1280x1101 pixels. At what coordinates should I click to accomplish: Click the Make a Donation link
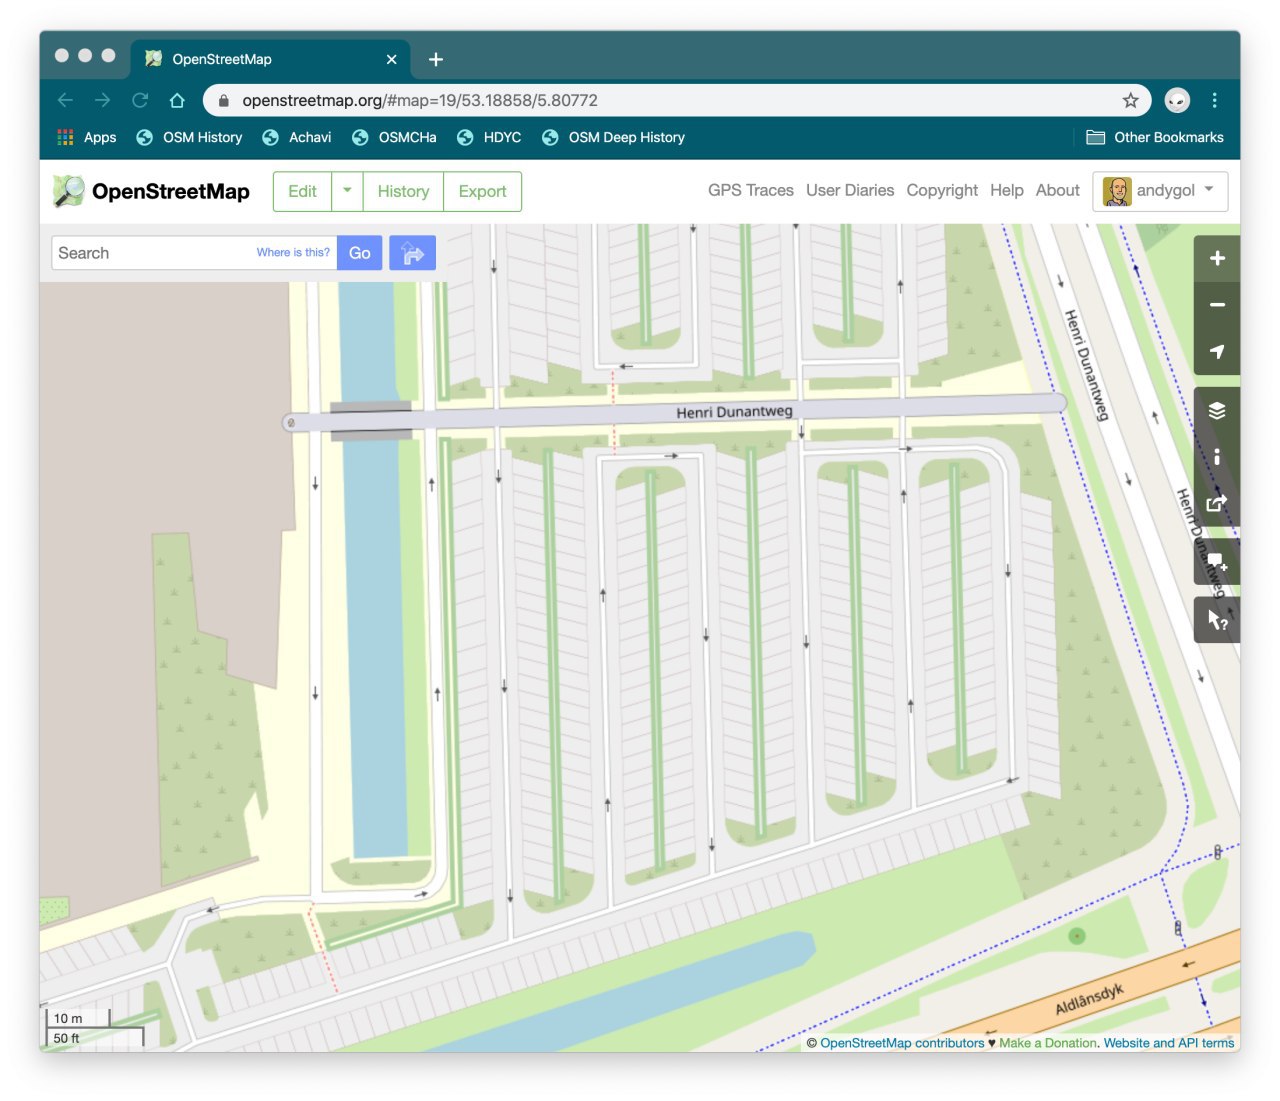tap(1047, 1043)
